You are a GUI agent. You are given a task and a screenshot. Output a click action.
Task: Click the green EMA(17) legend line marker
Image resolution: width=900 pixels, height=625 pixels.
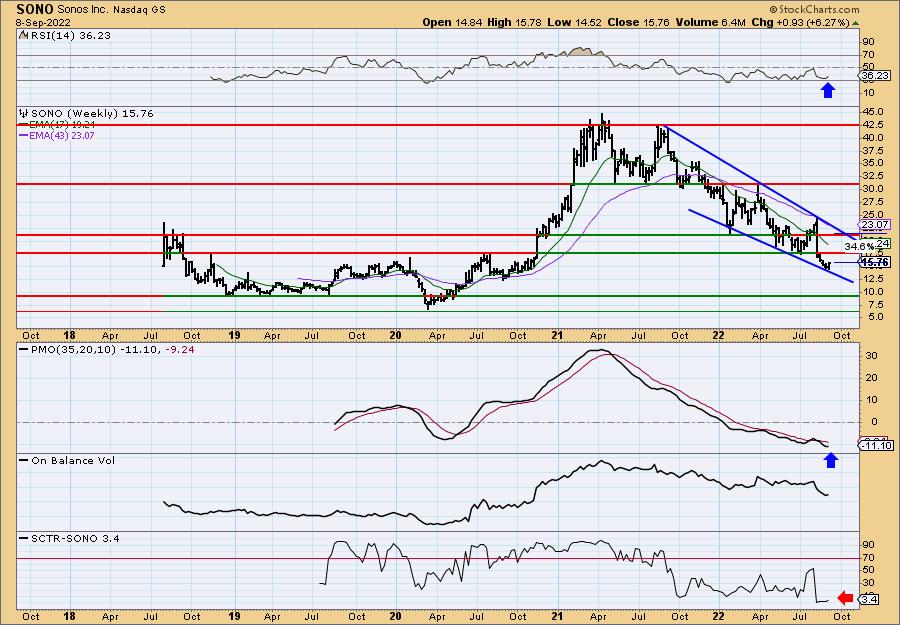[x=25, y=125]
